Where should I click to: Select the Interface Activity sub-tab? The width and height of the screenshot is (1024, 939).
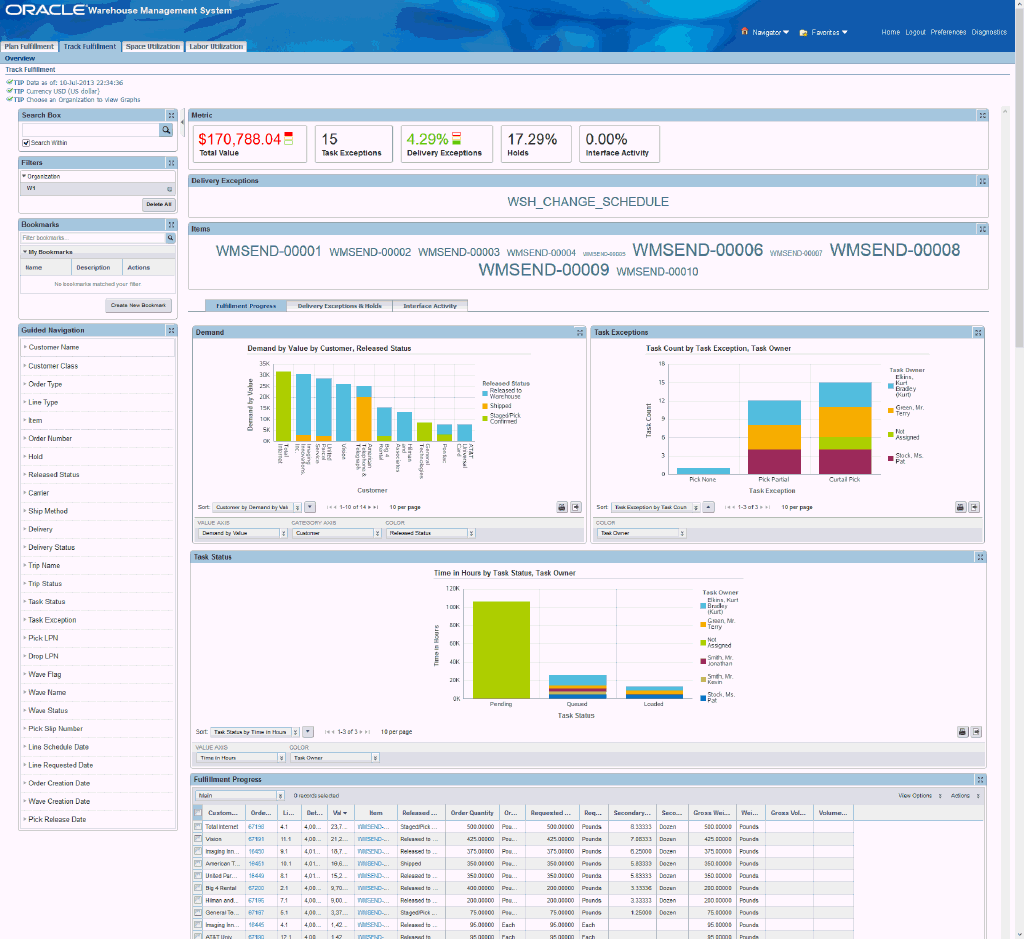click(x=430, y=306)
